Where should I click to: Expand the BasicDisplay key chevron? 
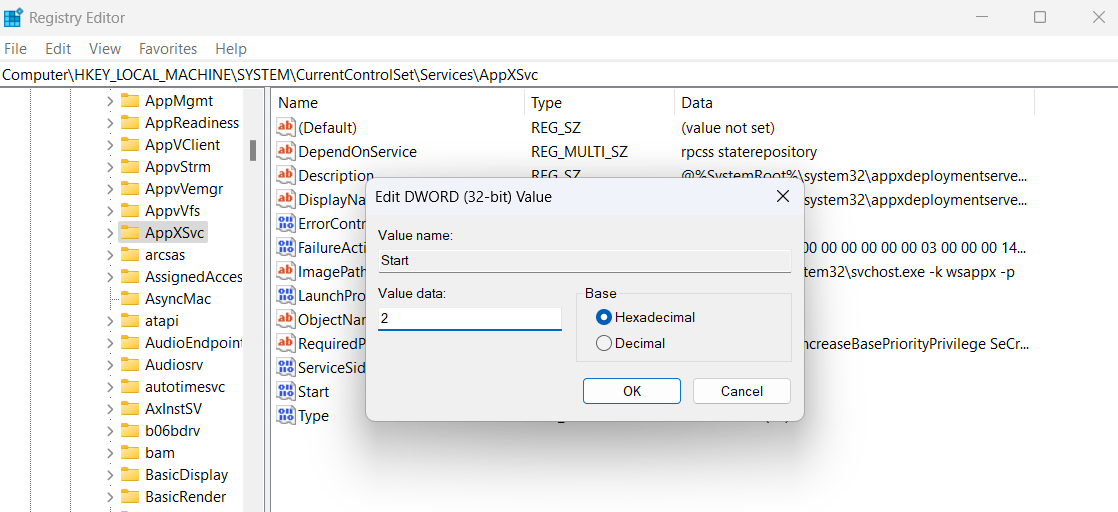110,475
